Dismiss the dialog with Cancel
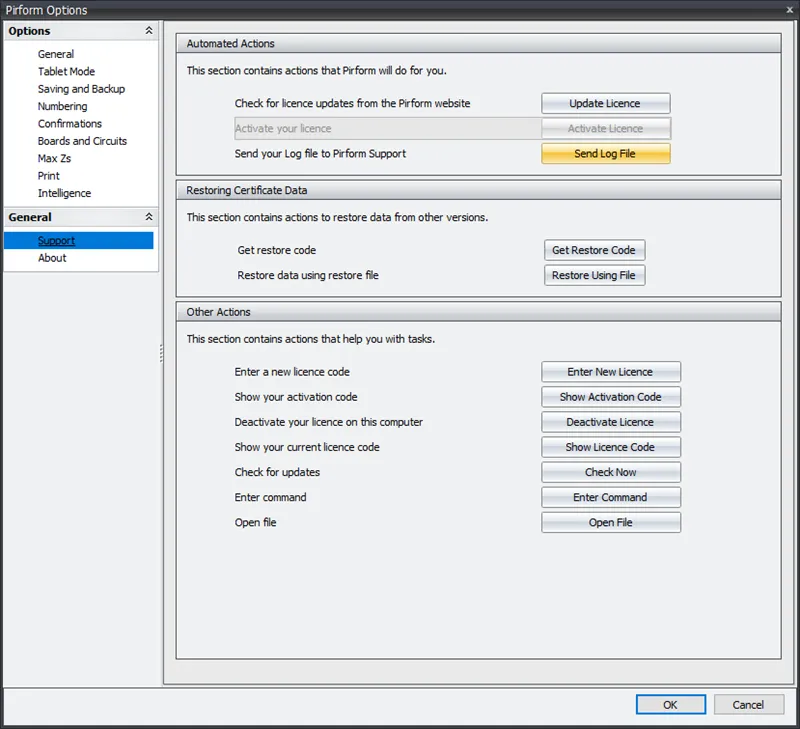800x729 pixels. pos(748,704)
